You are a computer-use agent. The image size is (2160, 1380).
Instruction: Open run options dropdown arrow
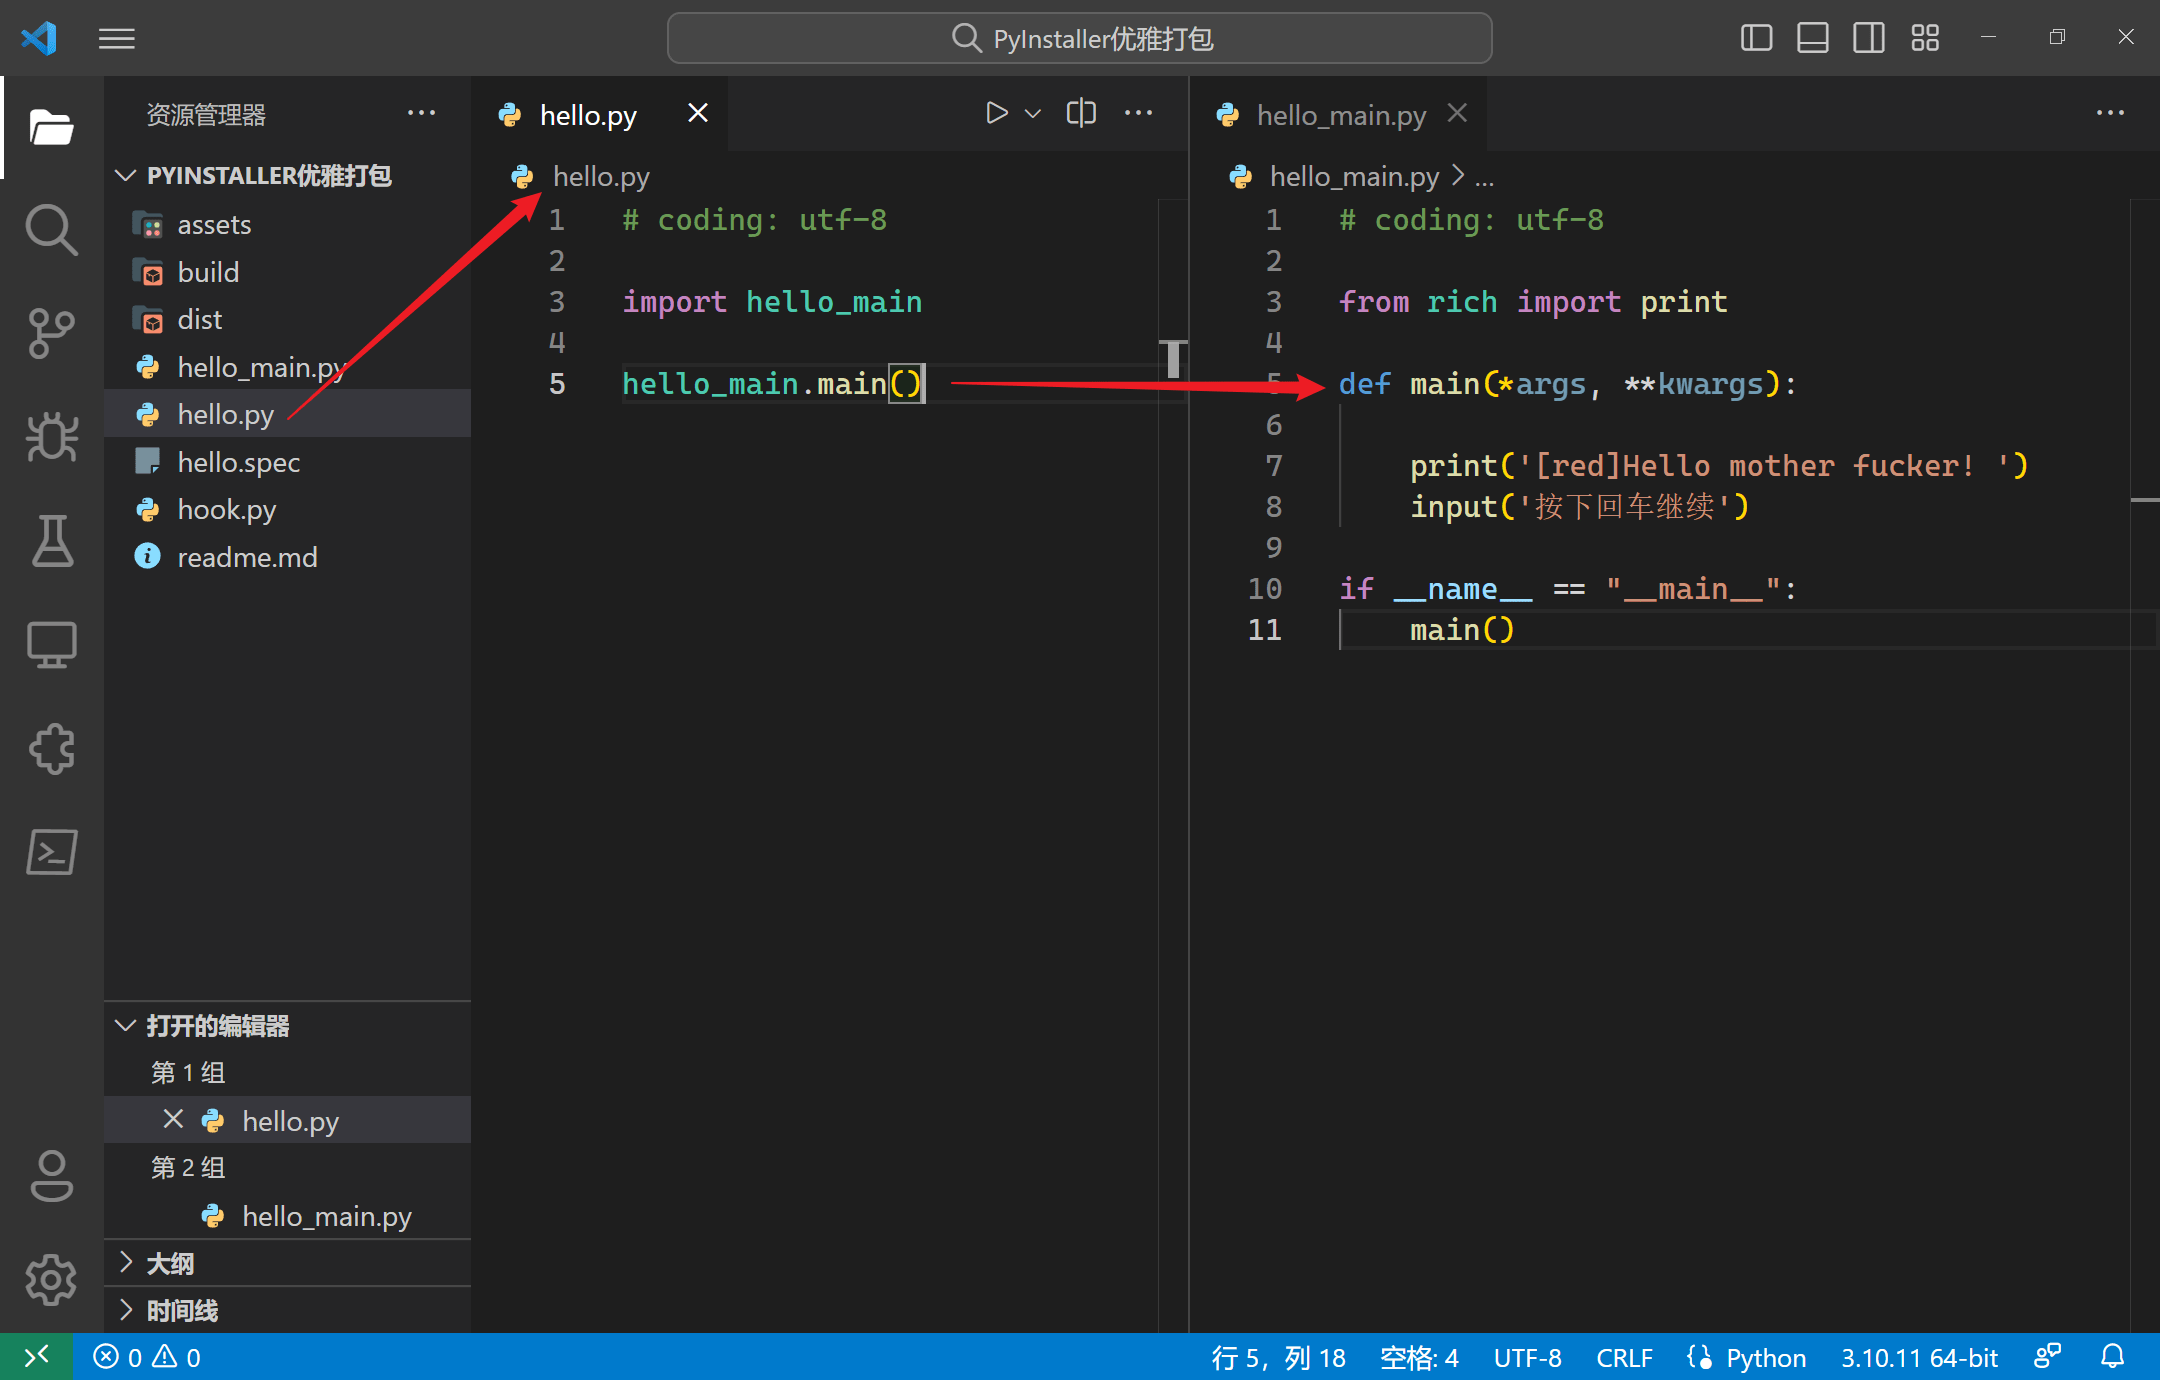click(1033, 114)
